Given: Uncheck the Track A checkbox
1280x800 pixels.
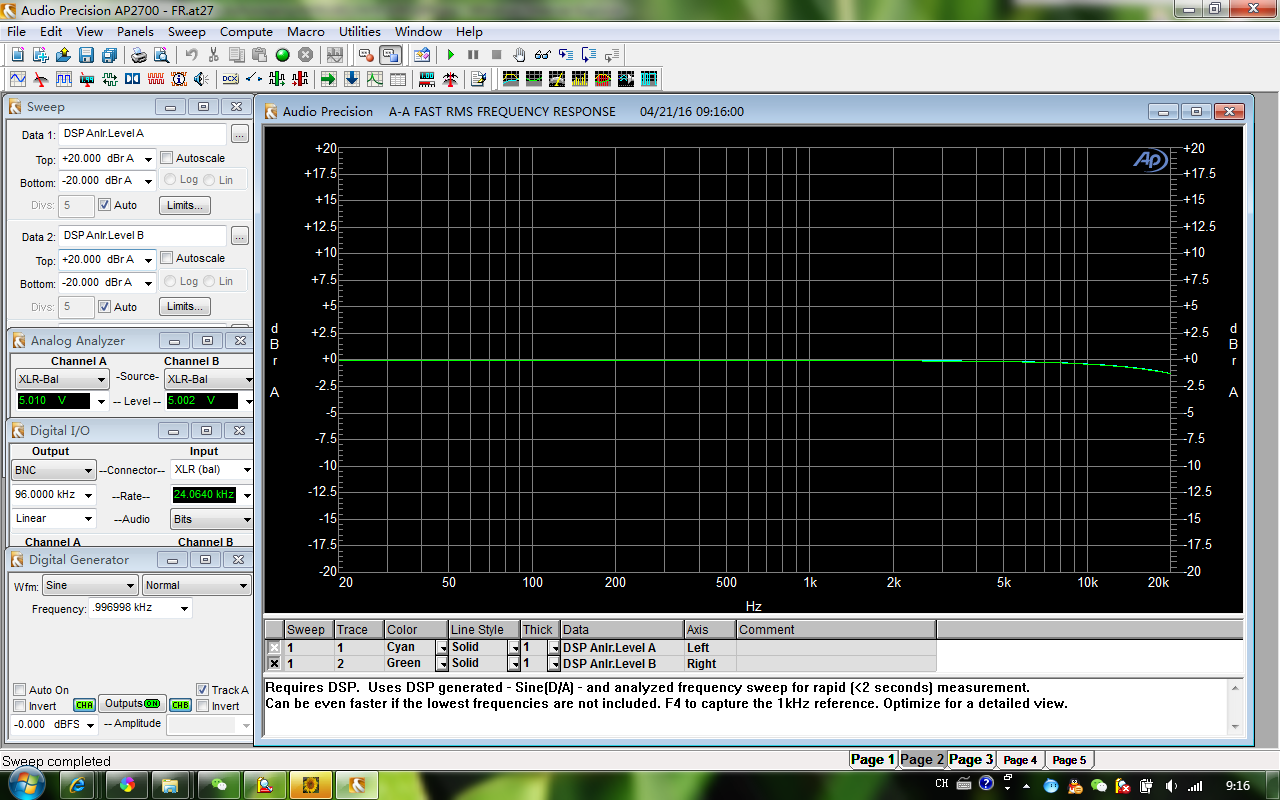Looking at the screenshot, I should coord(203,690).
